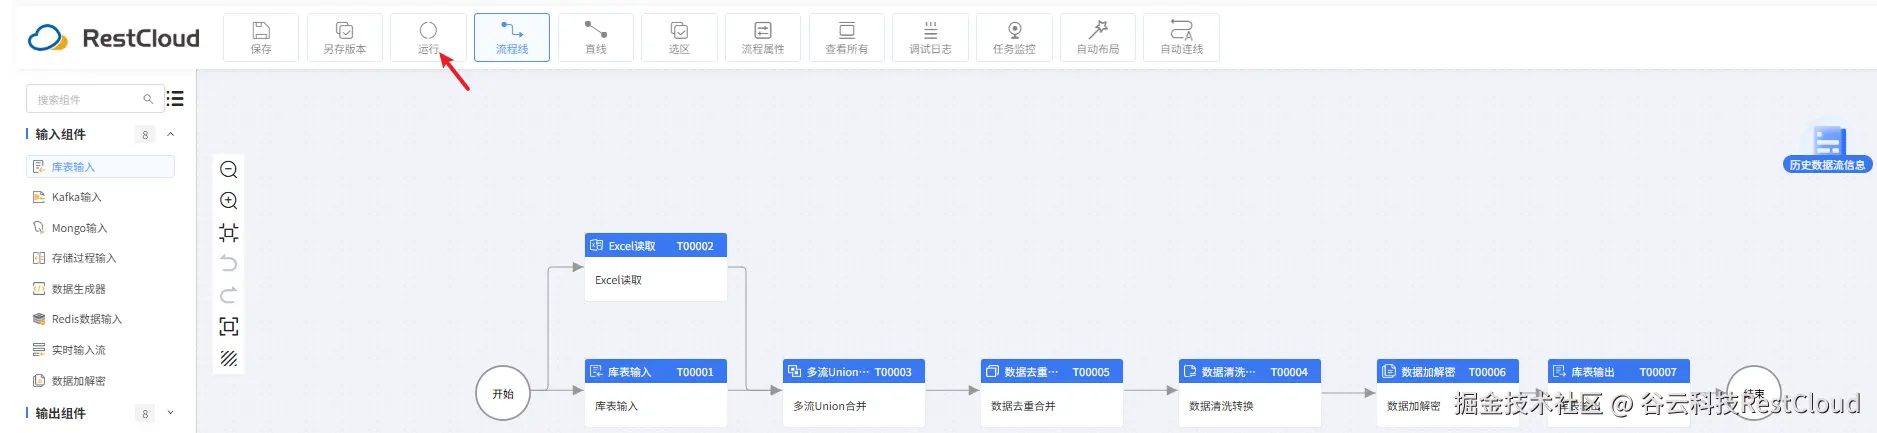Select the 流程线 connector tool
This screenshot has height=433, width=1877.
[x=512, y=37]
